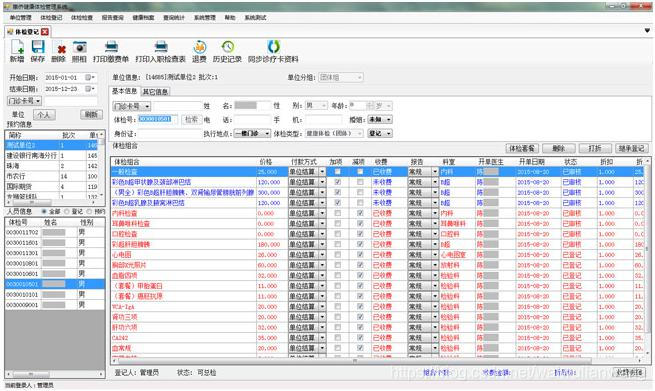The width and height of the screenshot is (655, 391).
Task: Toggle 减项 checkbox in 血常规 row
Action: (x=360, y=348)
